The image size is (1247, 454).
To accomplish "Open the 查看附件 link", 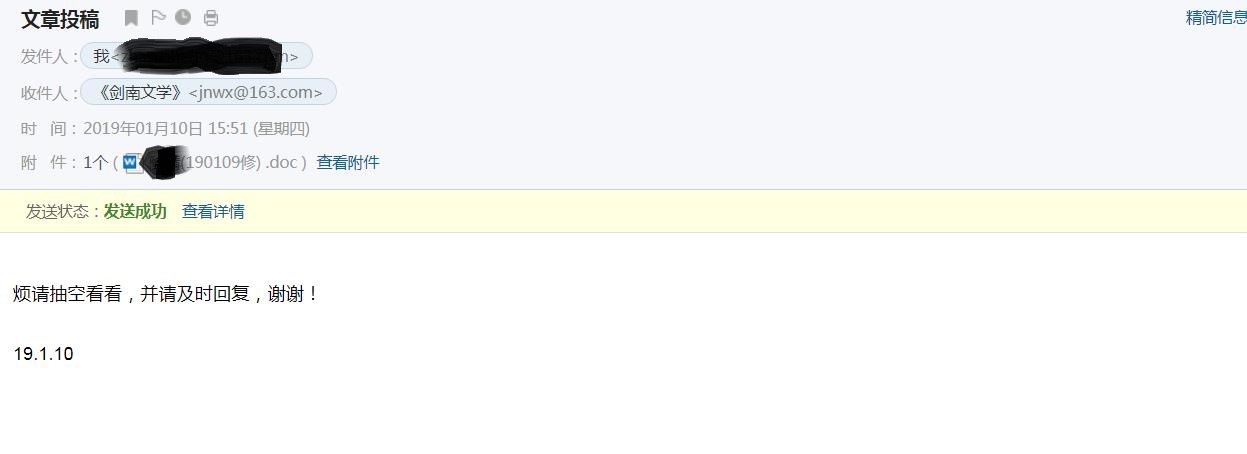I will (348, 162).
